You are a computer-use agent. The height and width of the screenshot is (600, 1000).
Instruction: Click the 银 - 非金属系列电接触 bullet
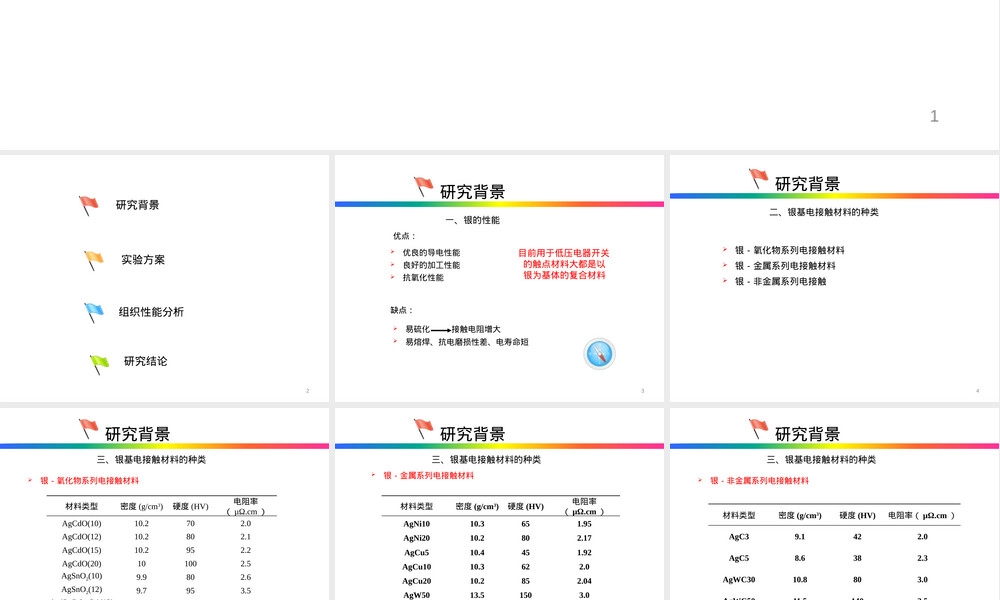(x=781, y=281)
